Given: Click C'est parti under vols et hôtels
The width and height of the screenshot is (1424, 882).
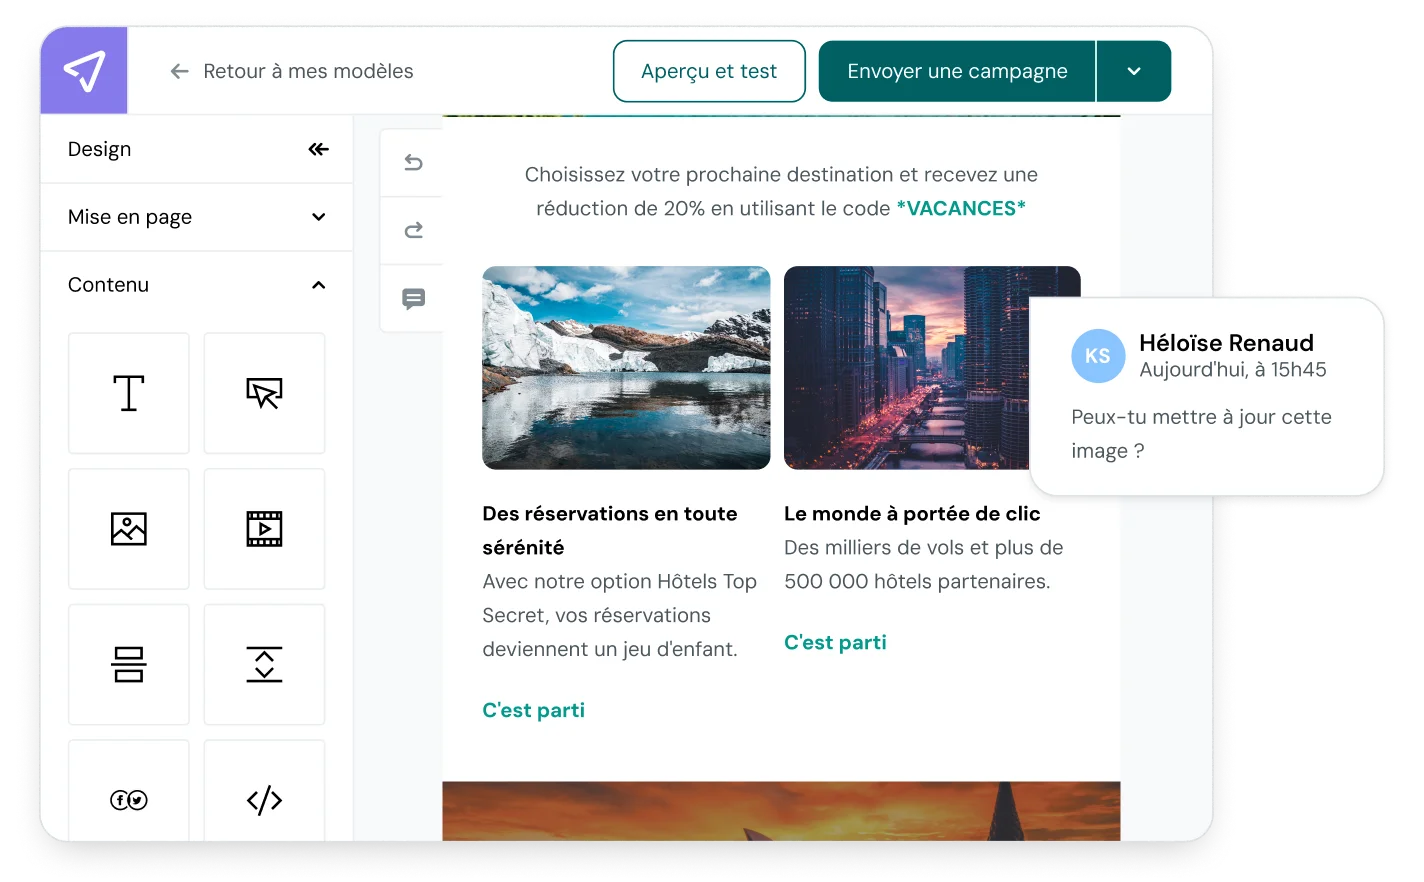Looking at the screenshot, I should click(835, 642).
